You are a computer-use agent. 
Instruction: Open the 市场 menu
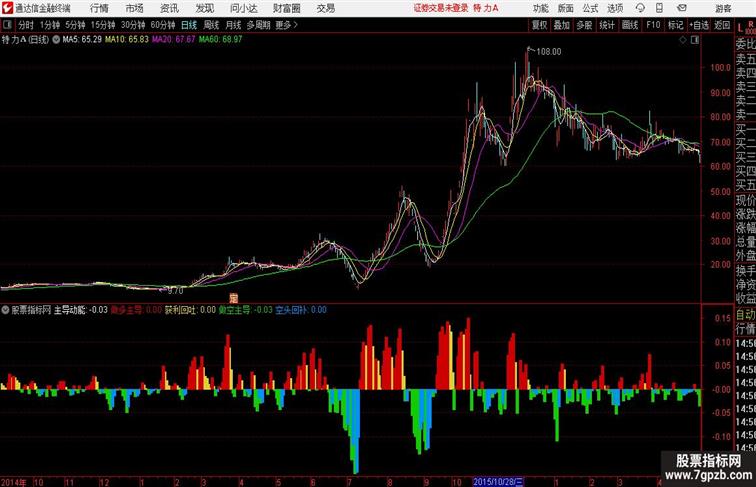pos(135,8)
